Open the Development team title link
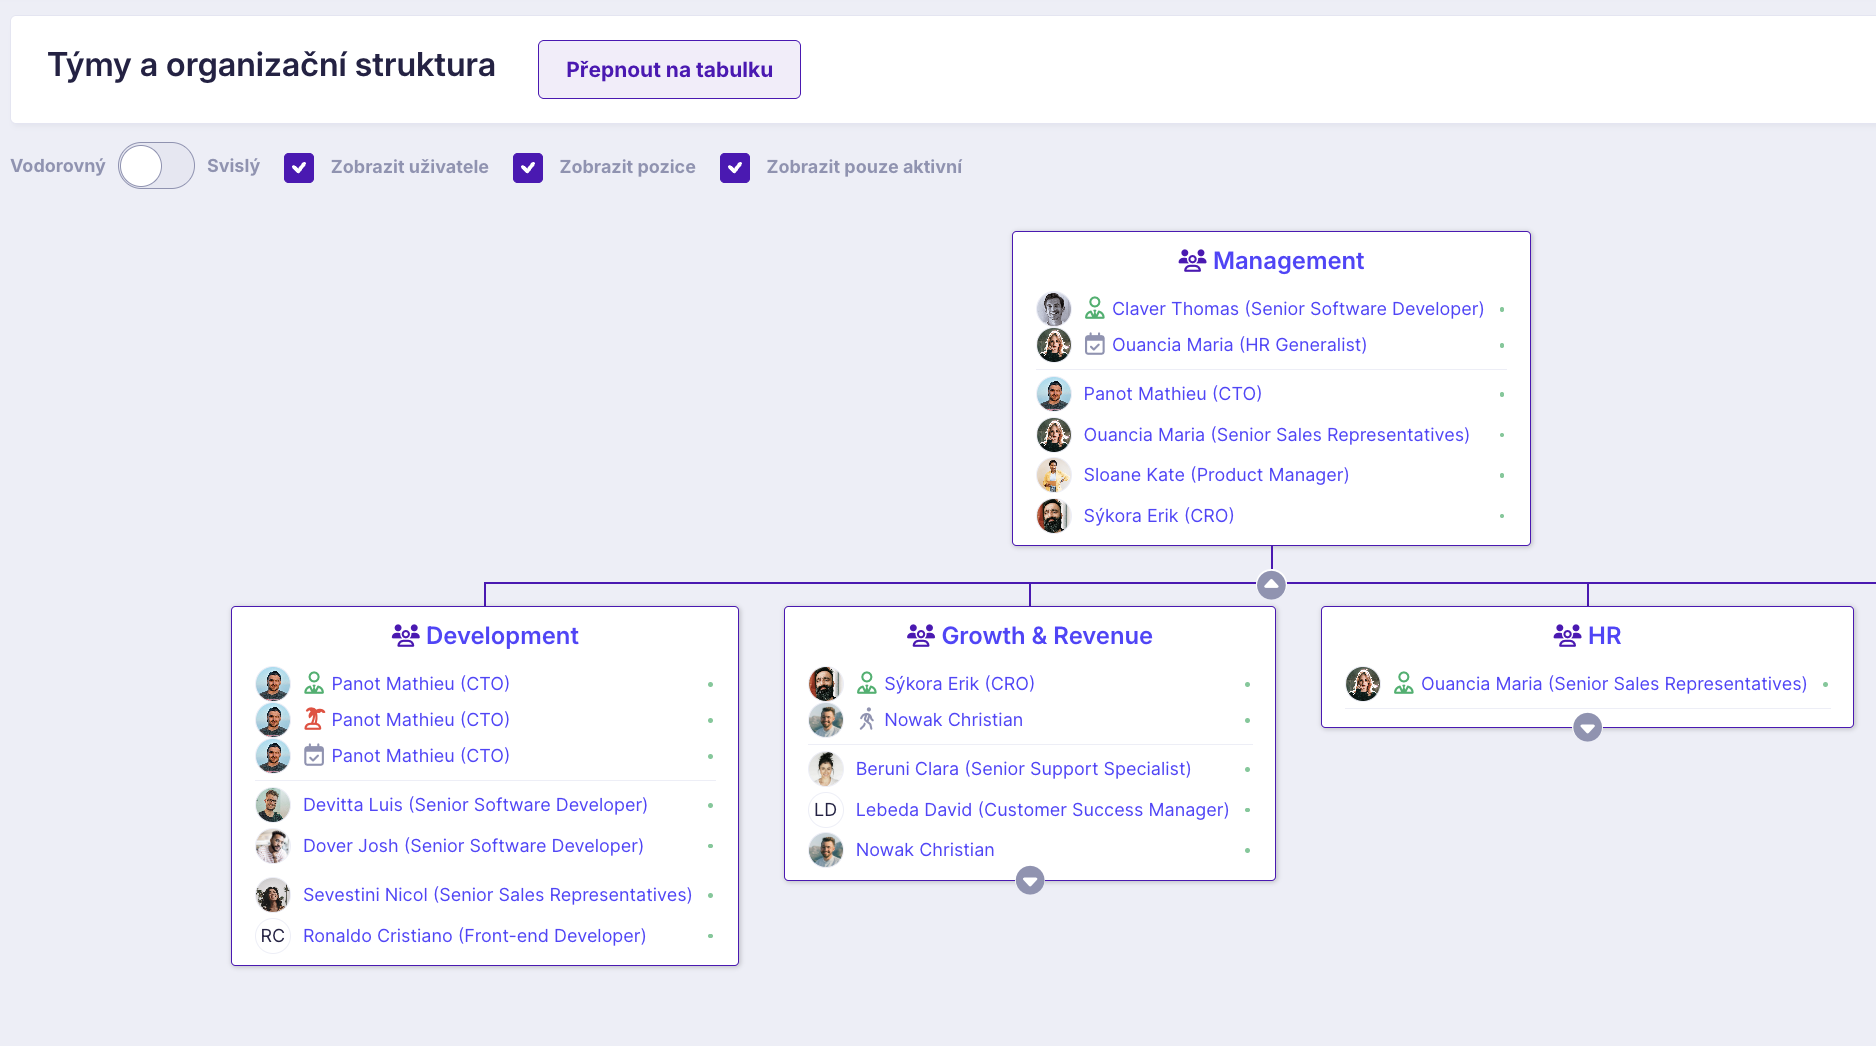 click(x=502, y=636)
